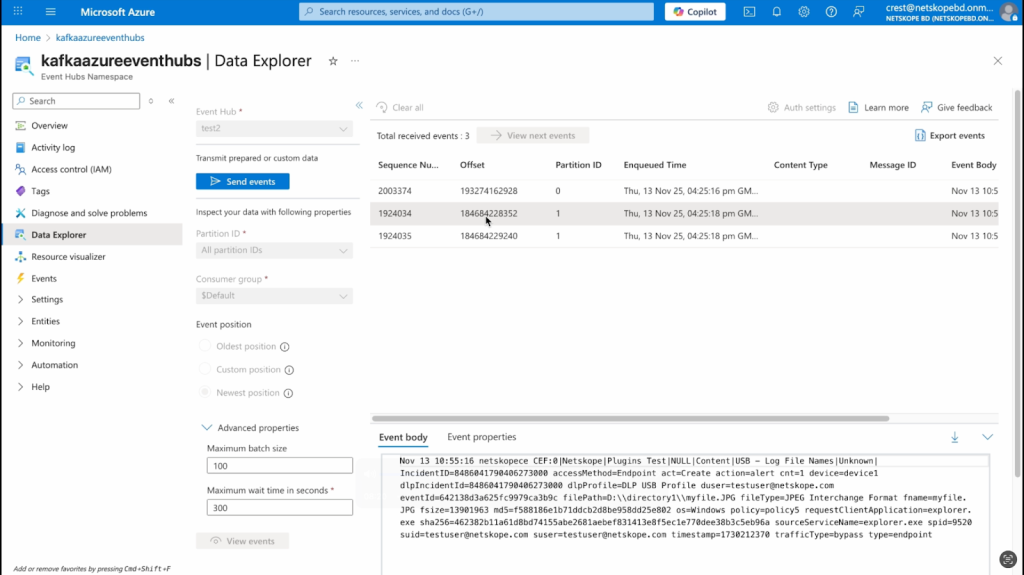Select the row with sequence number 2003374

pos(684,191)
